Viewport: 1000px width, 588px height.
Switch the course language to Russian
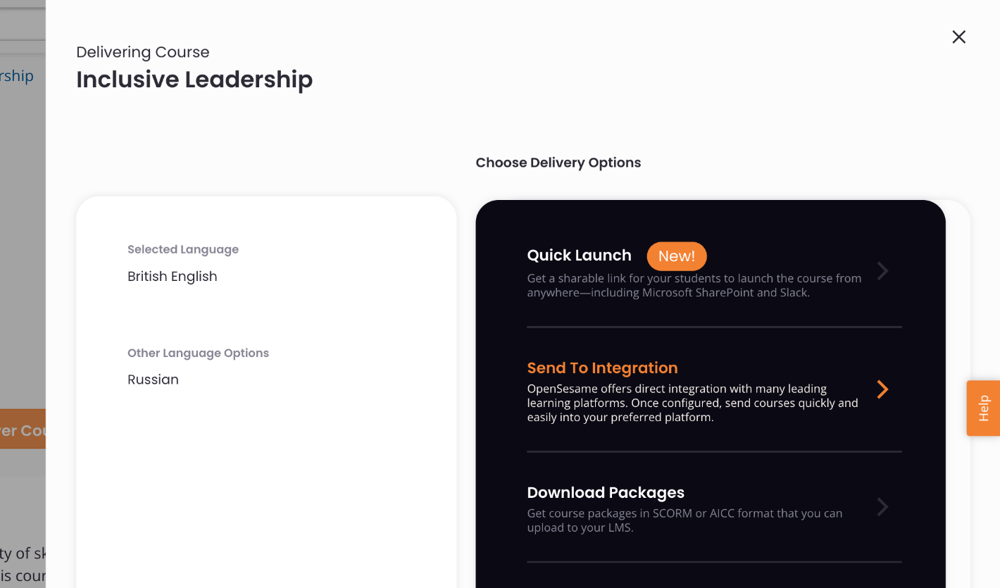coord(152,379)
